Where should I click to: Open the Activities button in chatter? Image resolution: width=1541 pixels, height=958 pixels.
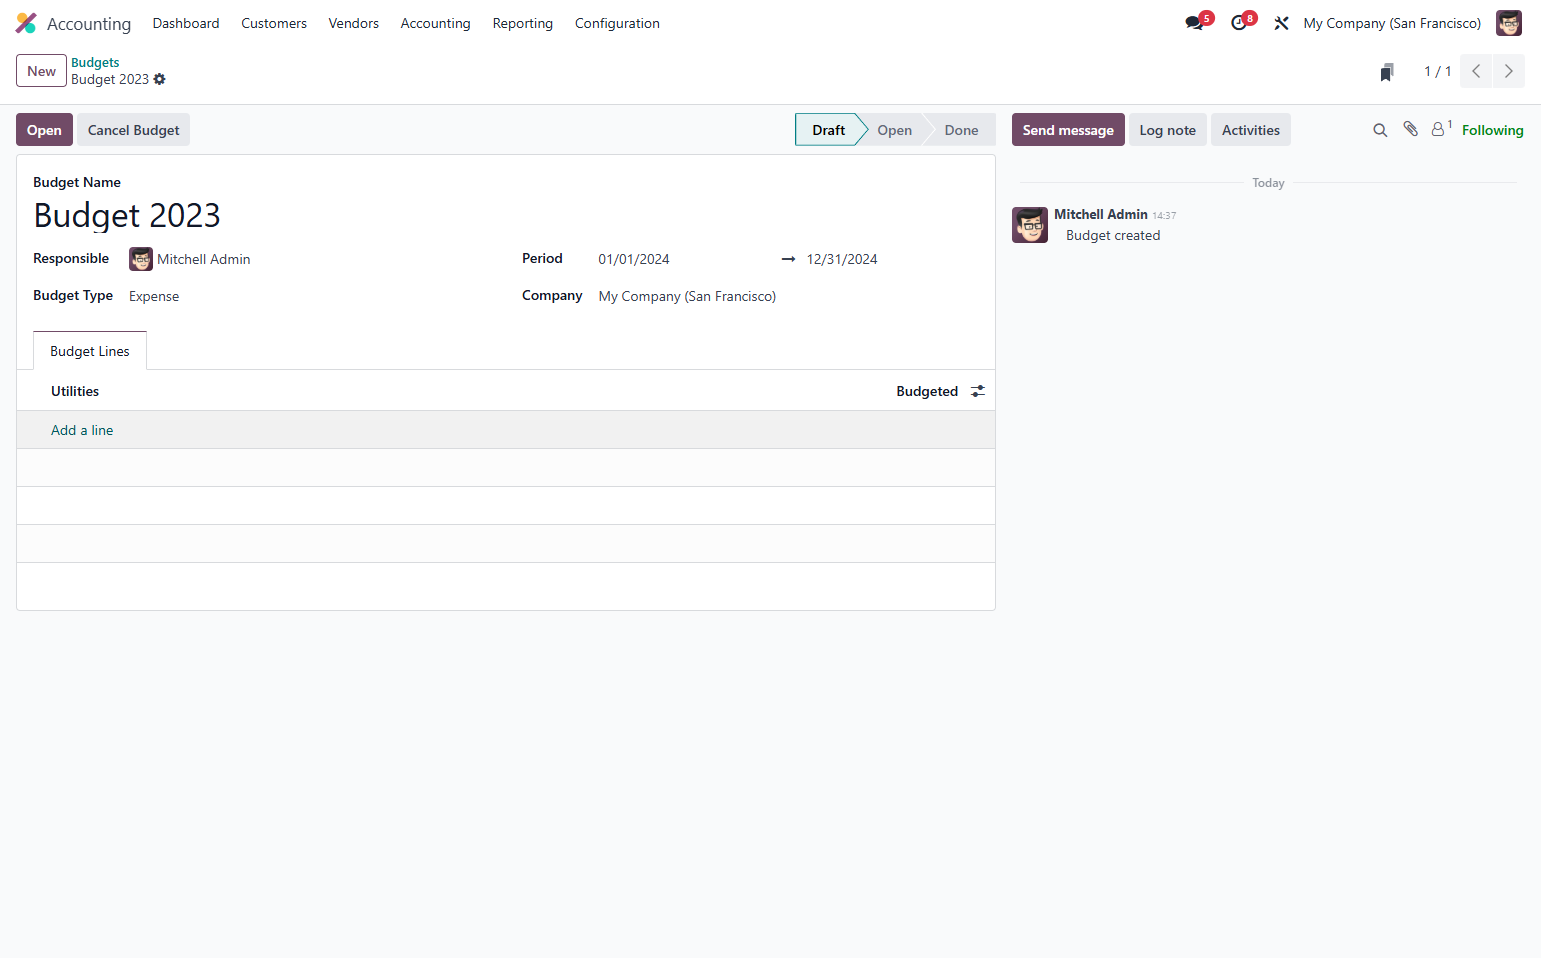tap(1251, 130)
